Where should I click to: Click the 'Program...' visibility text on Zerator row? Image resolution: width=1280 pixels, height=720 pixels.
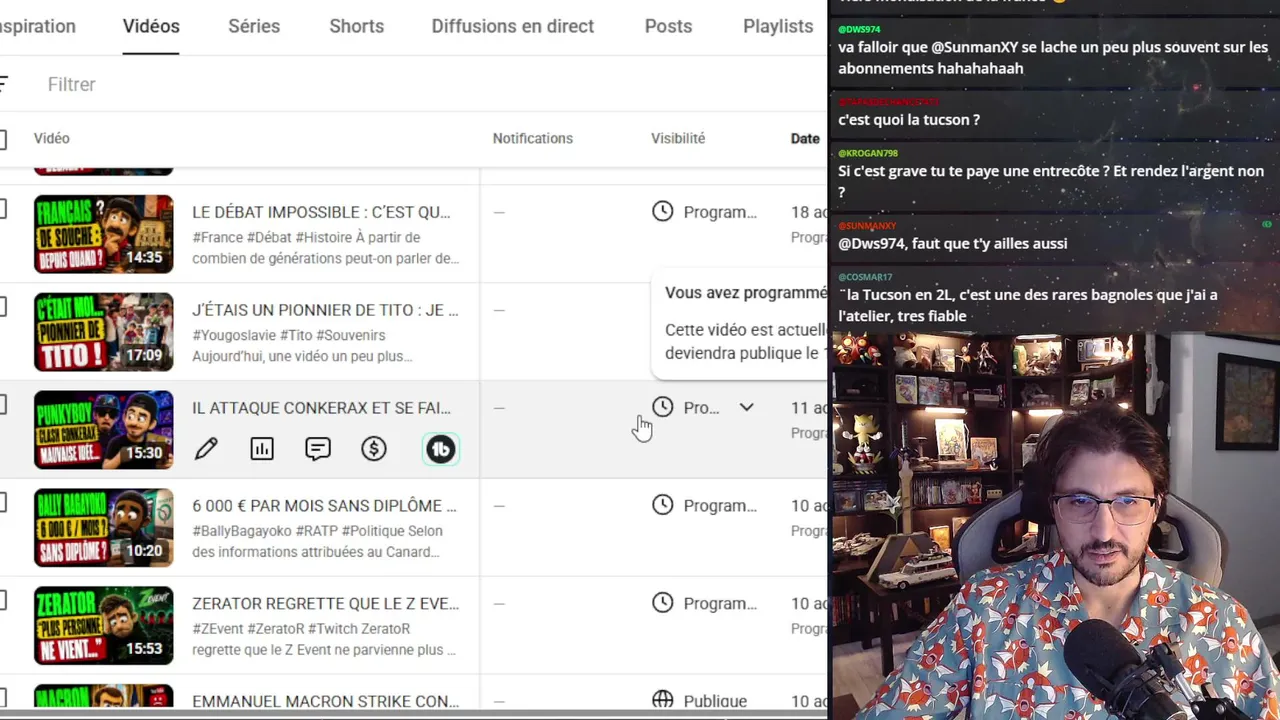click(720, 604)
